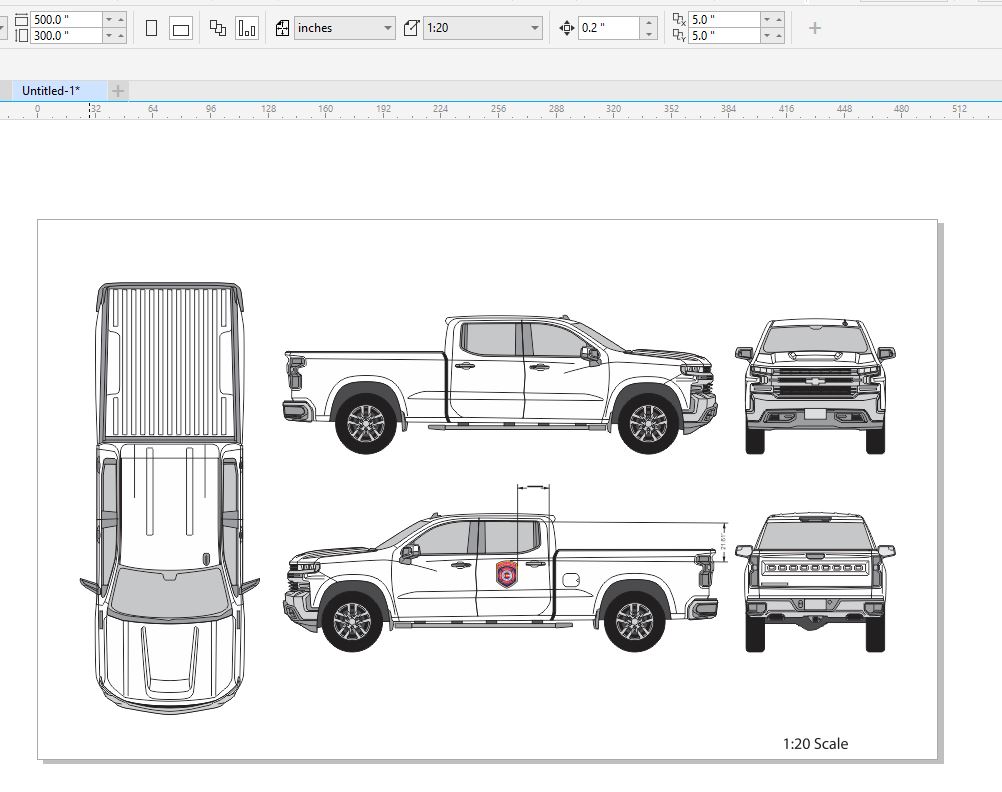The width and height of the screenshot is (1002, 792).
Task: Click the page width field 500.0"
Action: (x=66, y=20)
